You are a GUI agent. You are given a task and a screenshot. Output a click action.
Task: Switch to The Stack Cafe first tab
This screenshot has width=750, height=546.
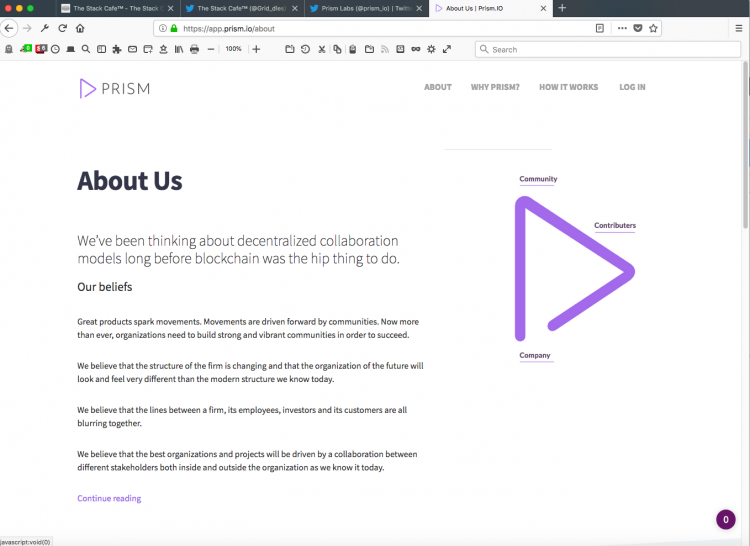118,8
